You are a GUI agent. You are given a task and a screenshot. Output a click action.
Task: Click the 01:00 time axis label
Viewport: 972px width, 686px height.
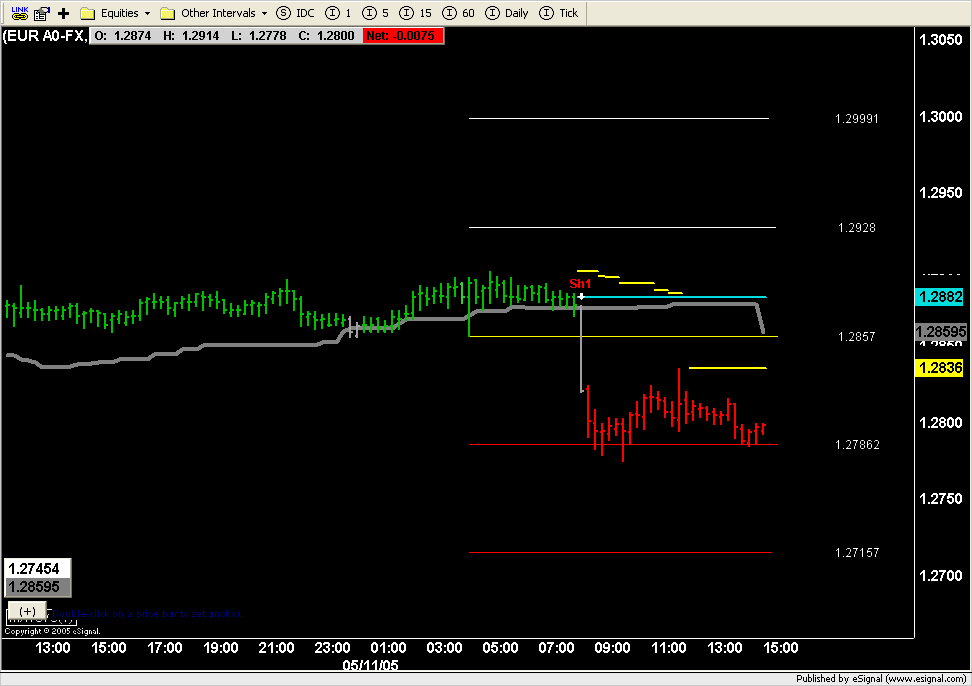389,648
